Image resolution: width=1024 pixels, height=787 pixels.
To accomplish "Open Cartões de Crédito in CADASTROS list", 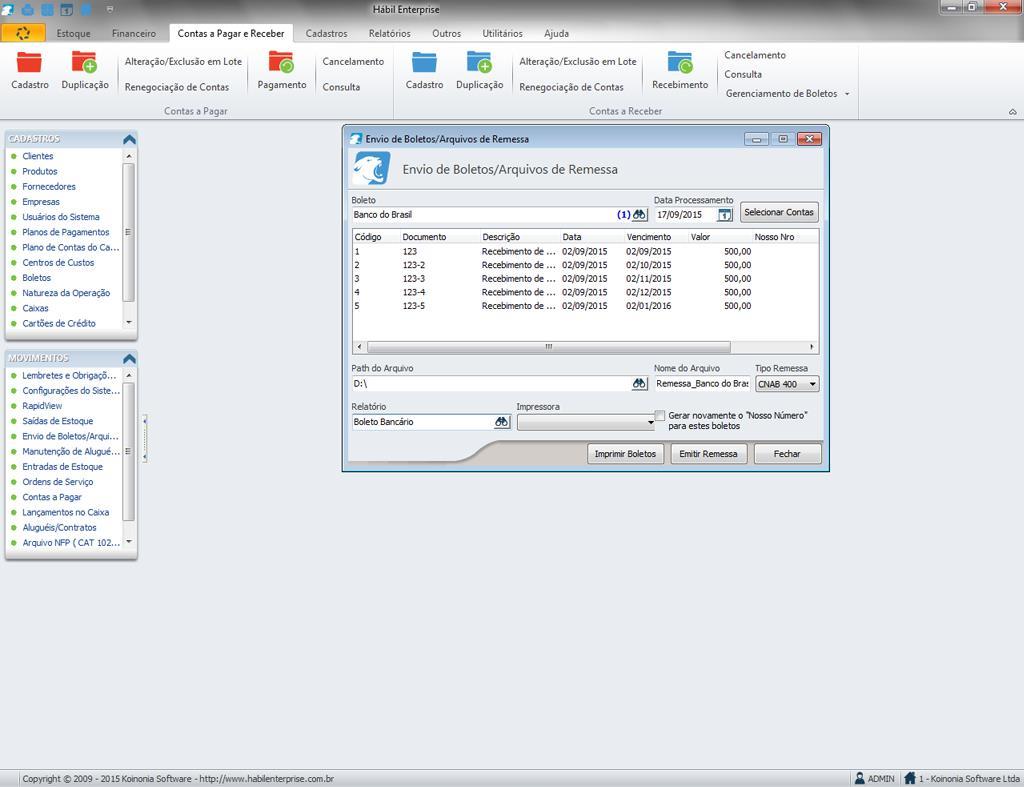I will pos(59,323).
